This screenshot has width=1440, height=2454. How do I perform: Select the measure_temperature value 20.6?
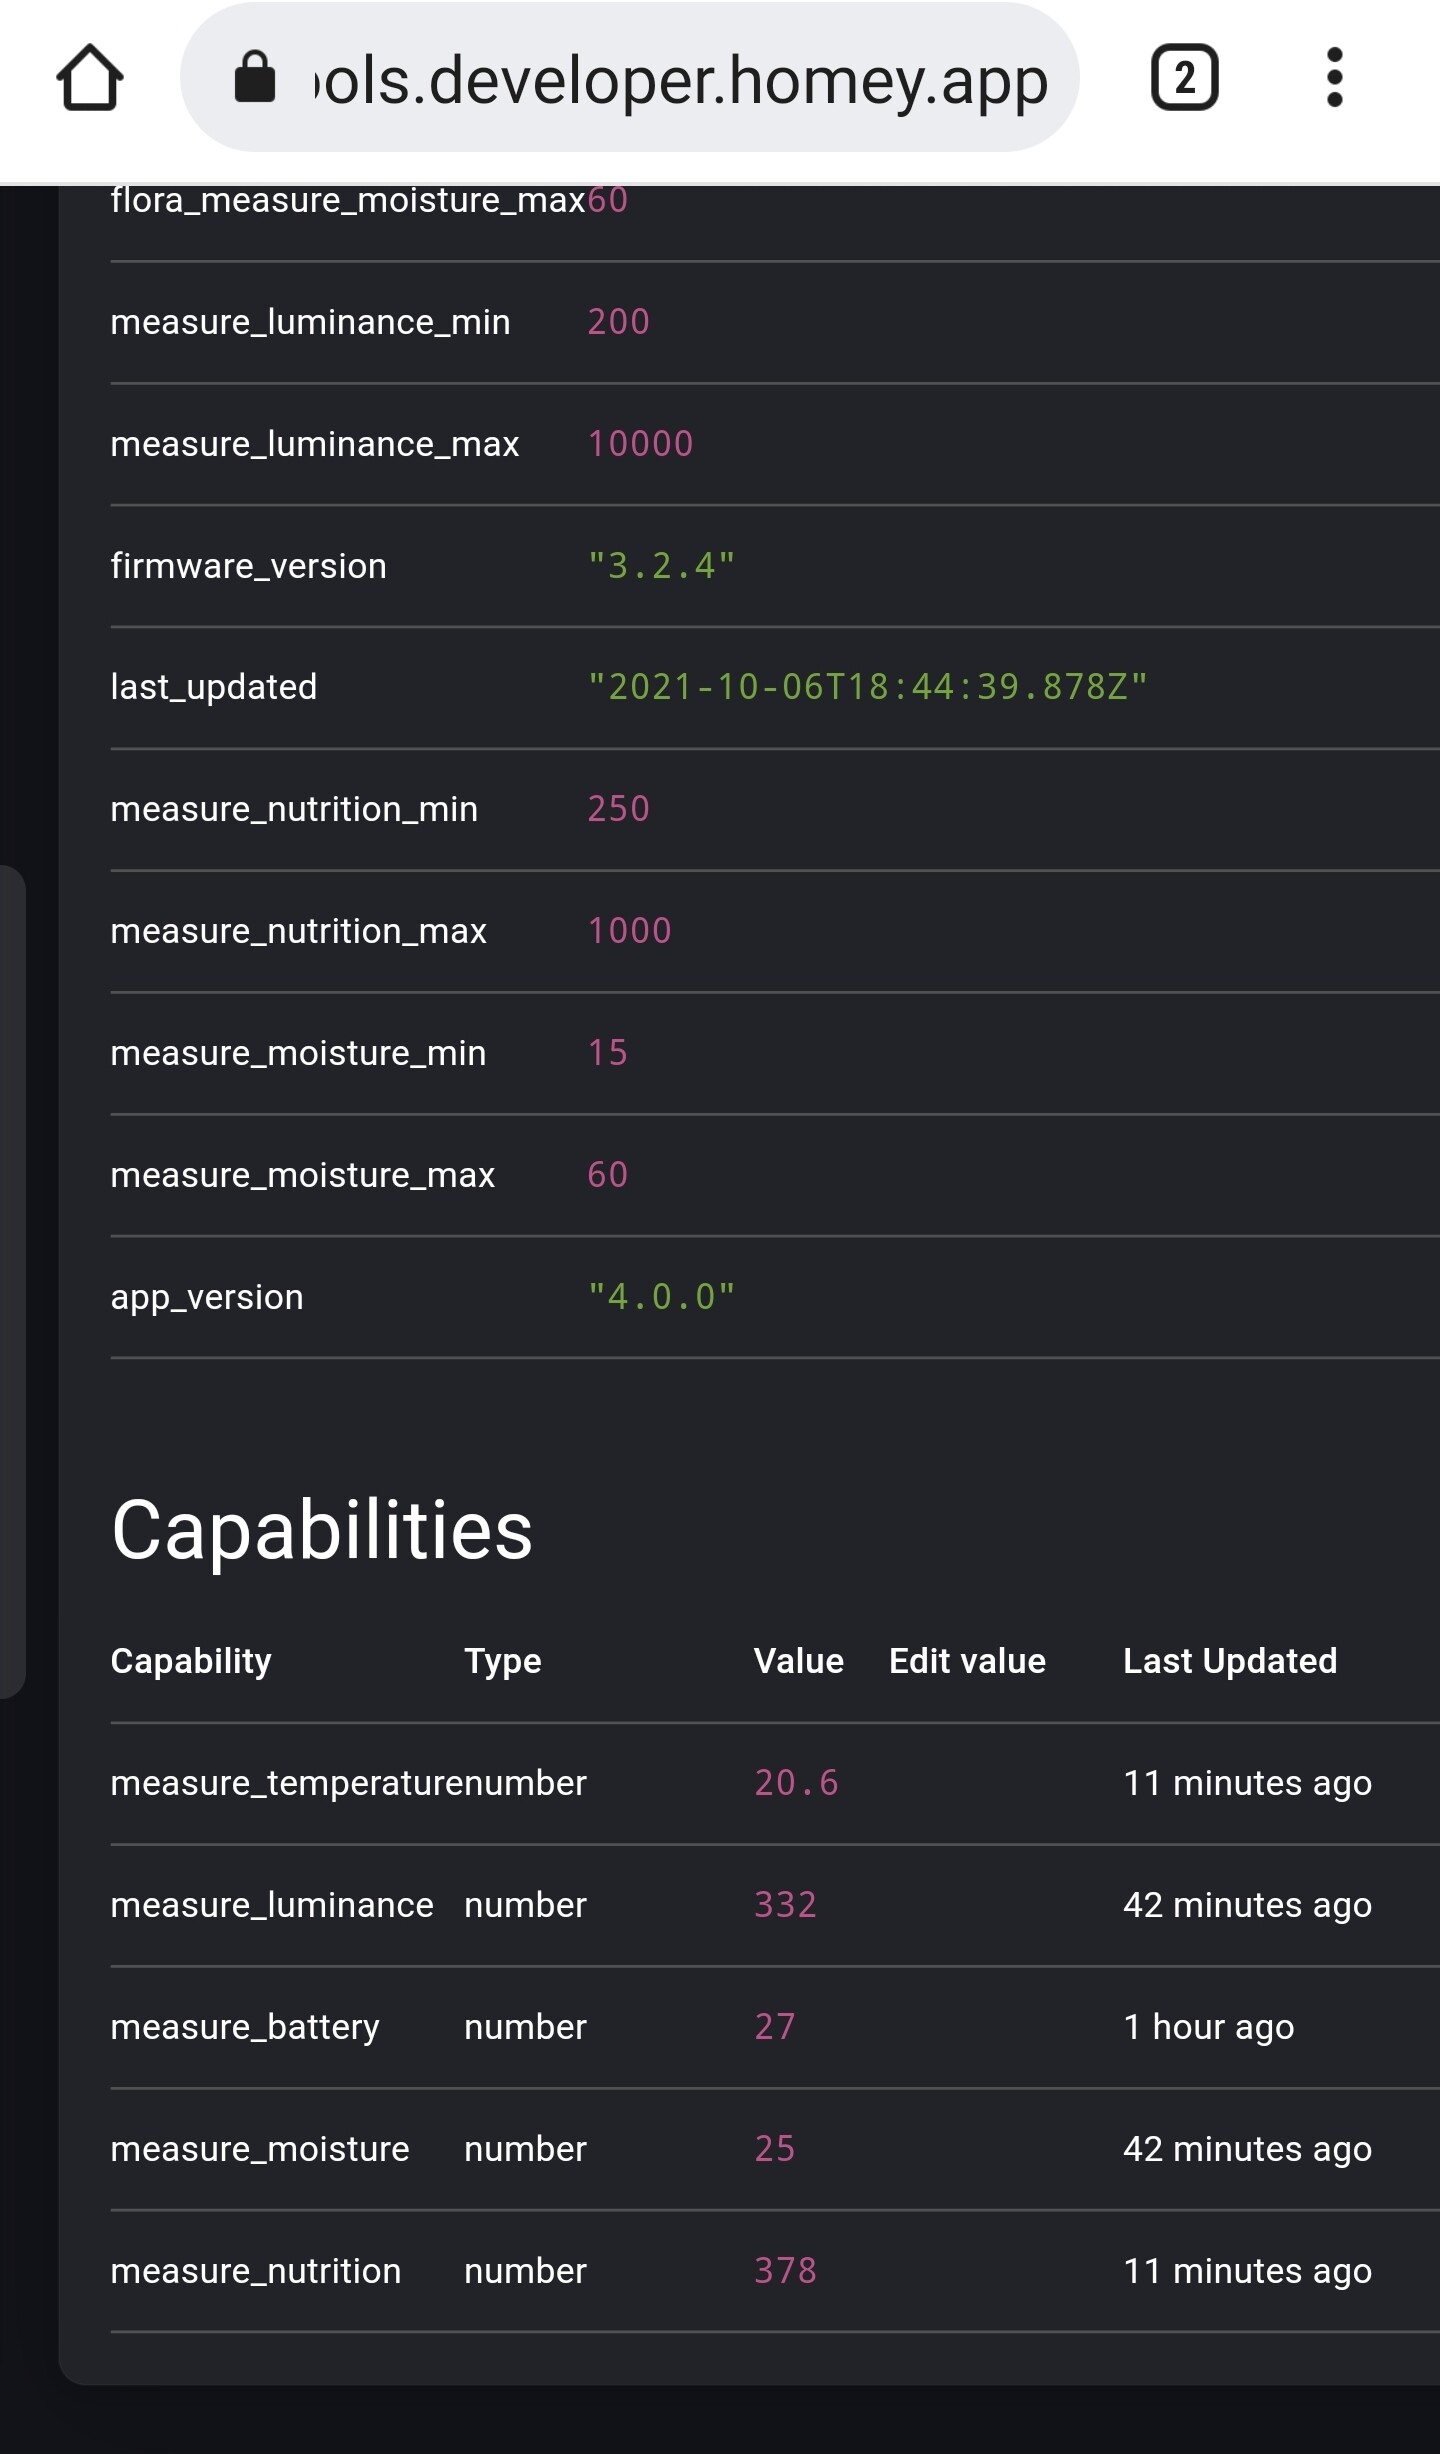tap(796, 1783)
